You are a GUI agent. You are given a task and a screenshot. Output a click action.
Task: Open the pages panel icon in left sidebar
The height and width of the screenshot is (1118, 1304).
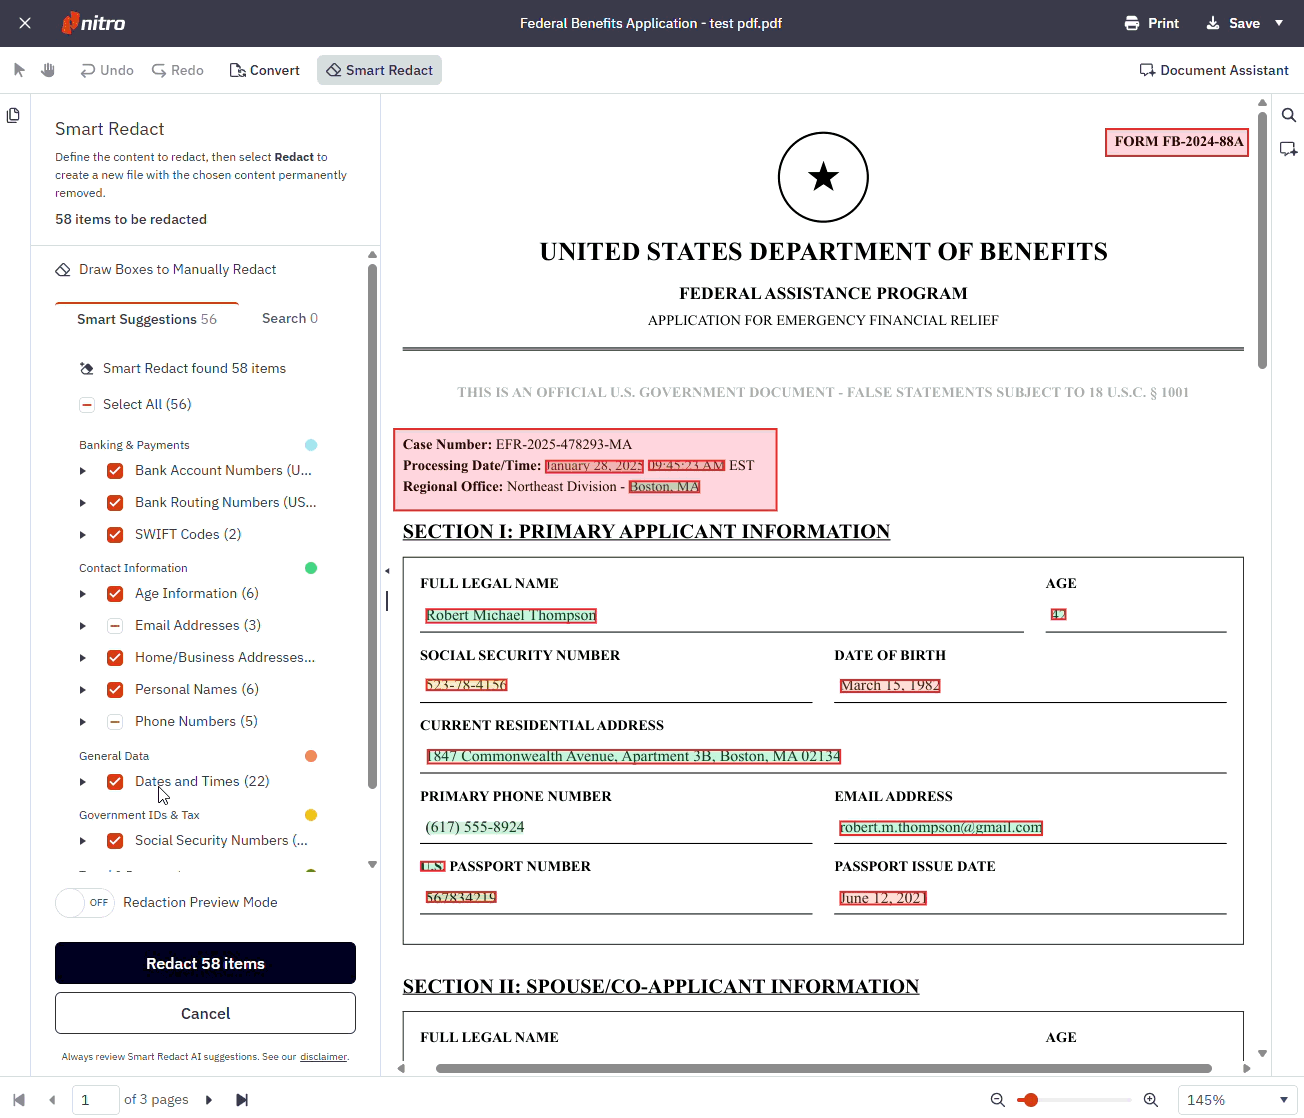[13, 116]
